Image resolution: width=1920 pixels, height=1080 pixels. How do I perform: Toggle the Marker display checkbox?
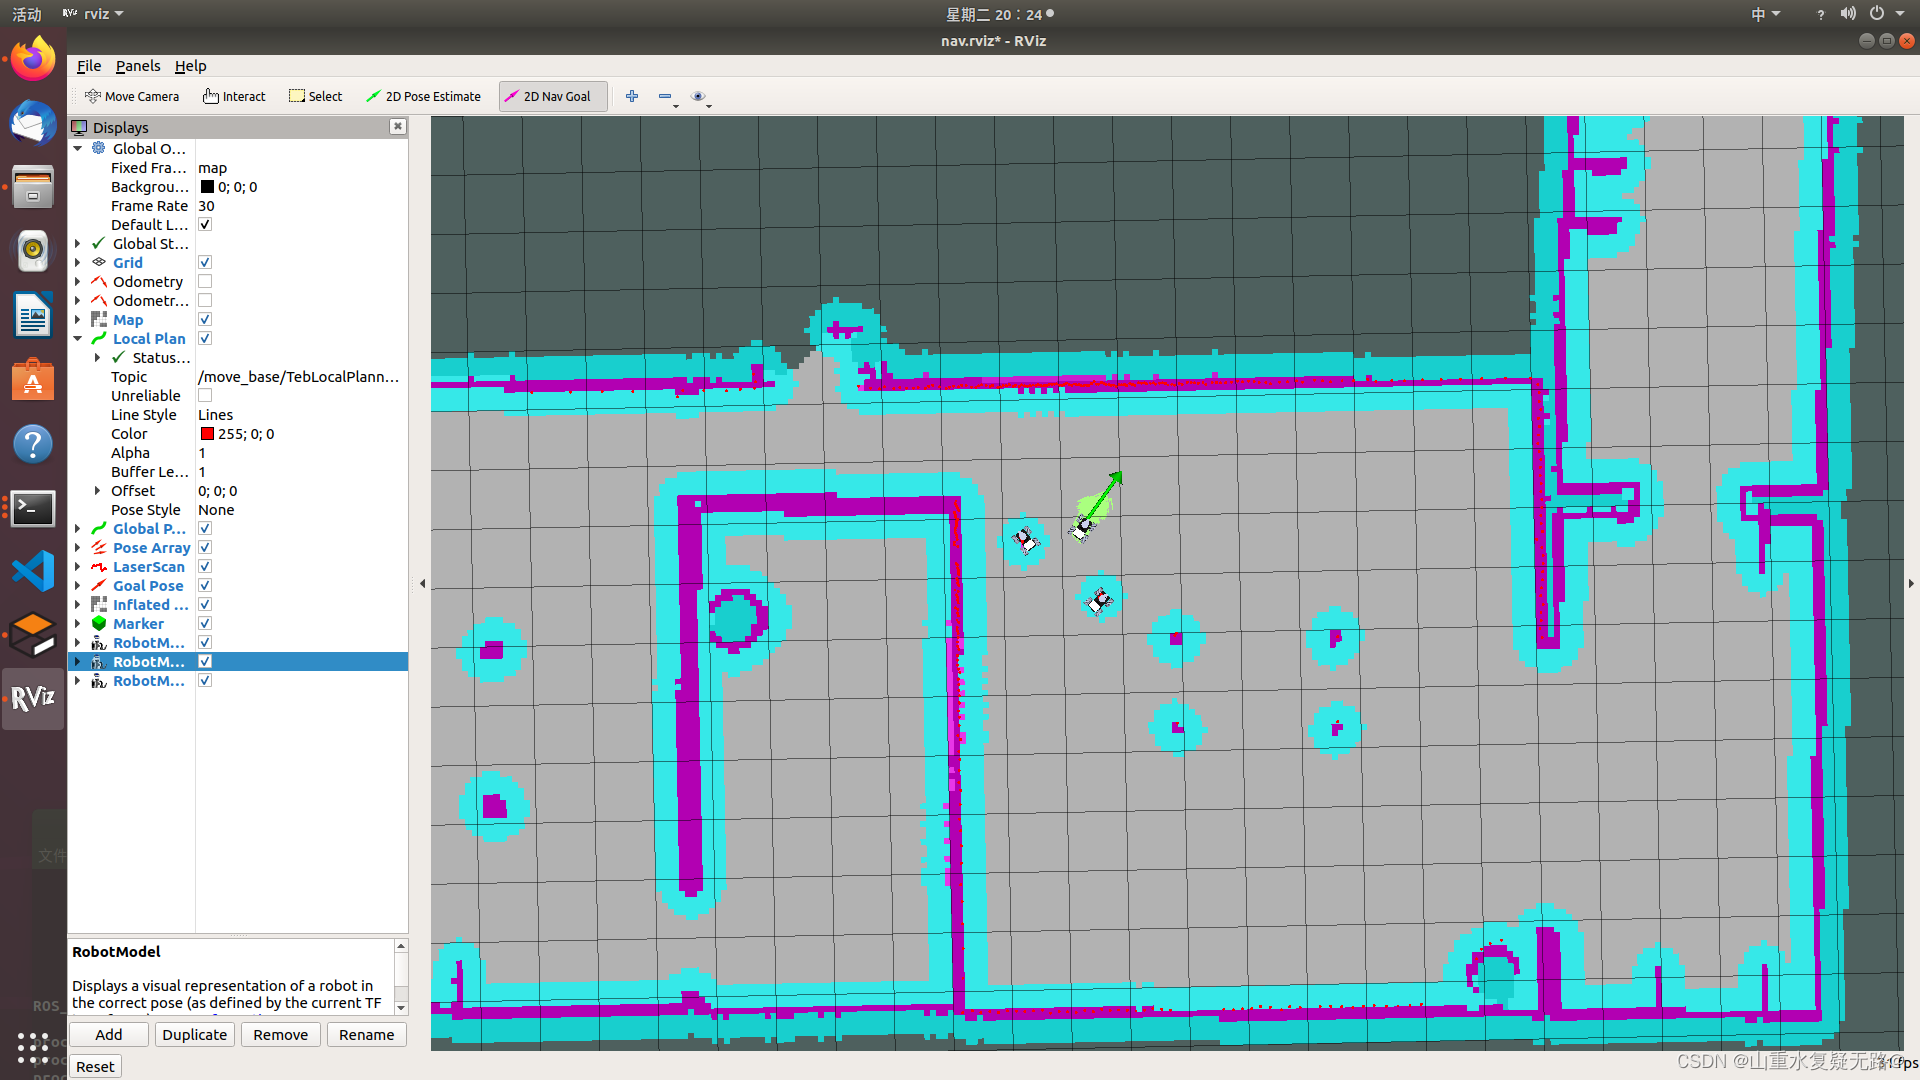point(205,623)
